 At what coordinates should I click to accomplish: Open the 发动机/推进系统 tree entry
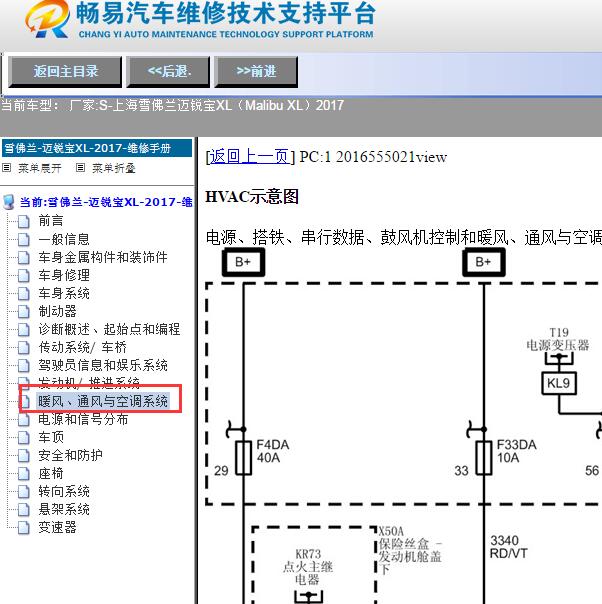(89, 381)
